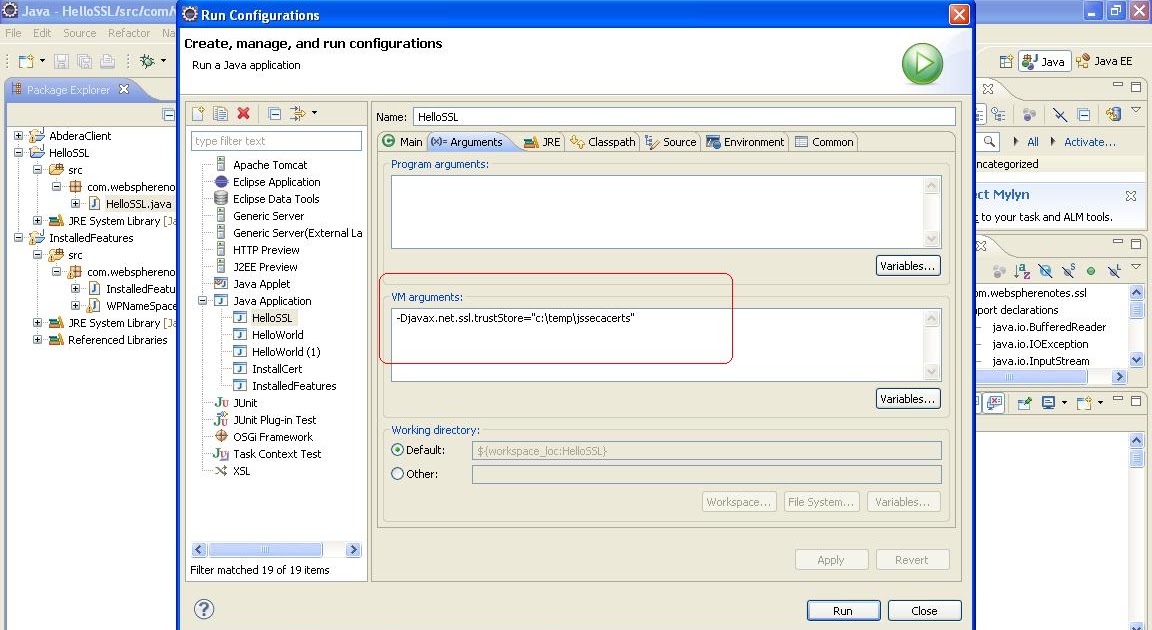The width and height of the screenshot is (1152, 630).
Task: Open the help question mark icon
Action: 204,609
